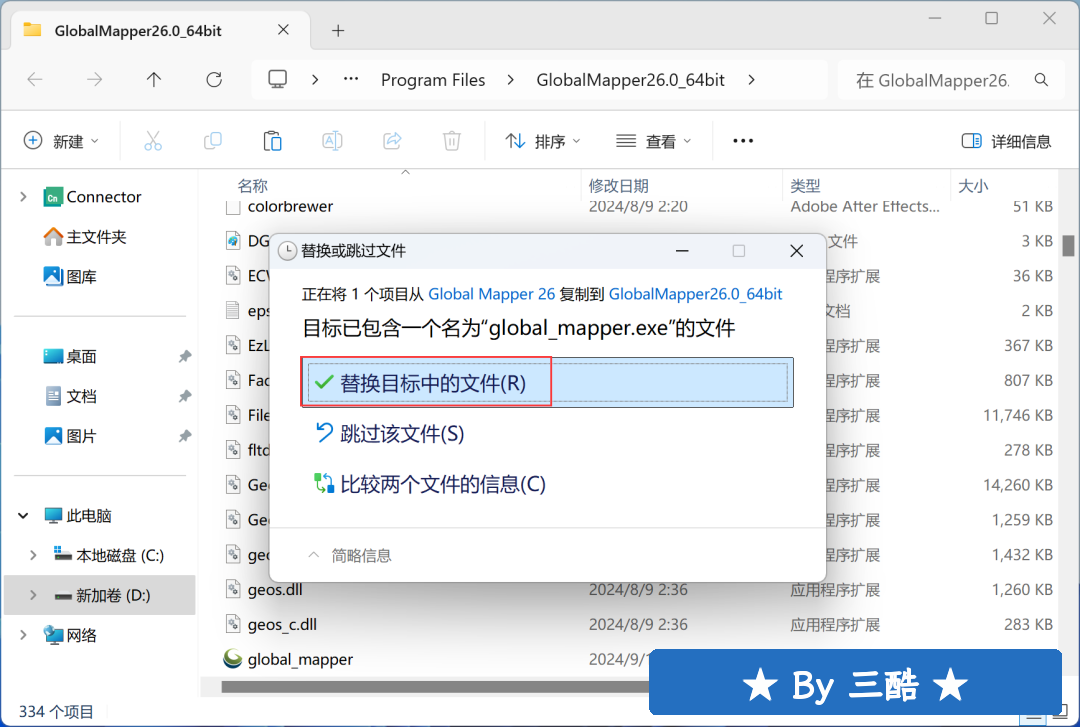
Task: Go forward with the right arrow
Action: (x=94, y=80)
